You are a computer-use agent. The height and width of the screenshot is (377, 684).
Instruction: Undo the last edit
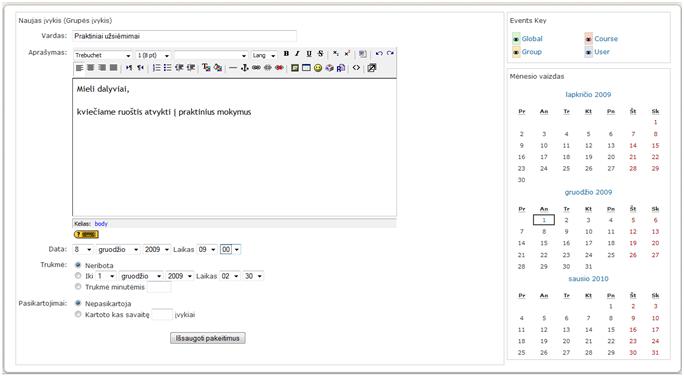pos(379,54)
